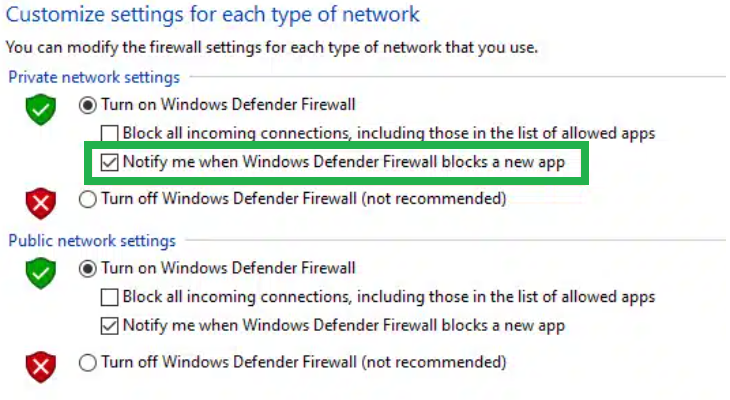730x400 pixels.
Task: Click the red shield icon under Public network settings
Action: [x=40, y=365]
